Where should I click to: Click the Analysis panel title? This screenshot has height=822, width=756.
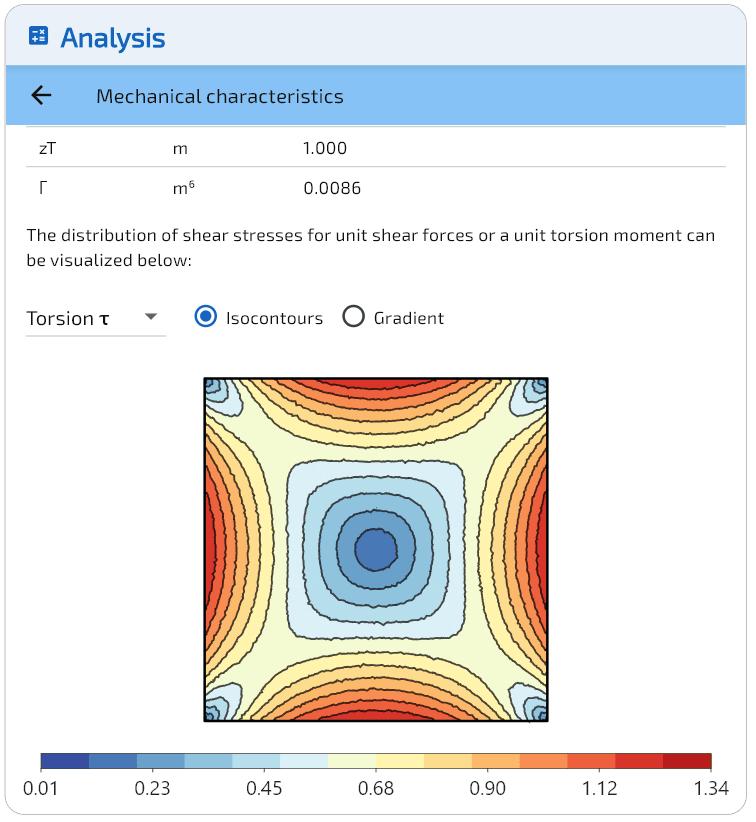click(x=112, y=38)
